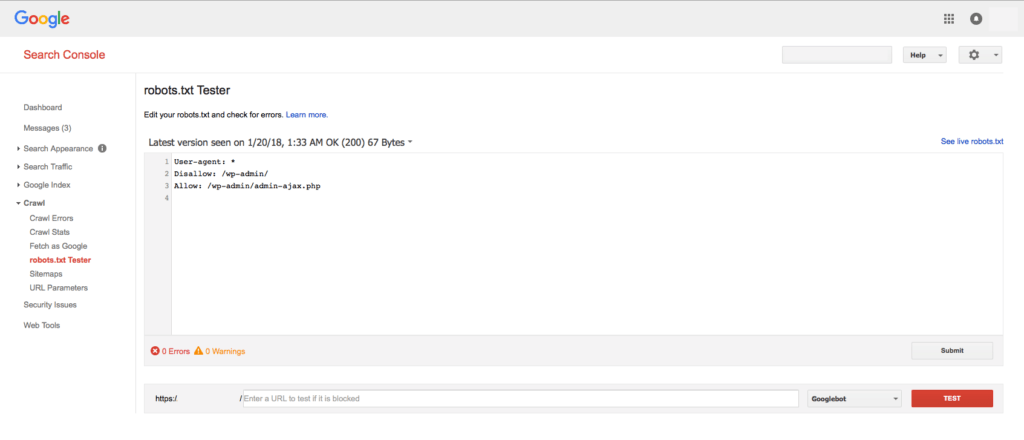Image resolution: width=1024 pixels, height=440 pixels.
Task: Click the Learn more link
Action: (x=307, y=115)
